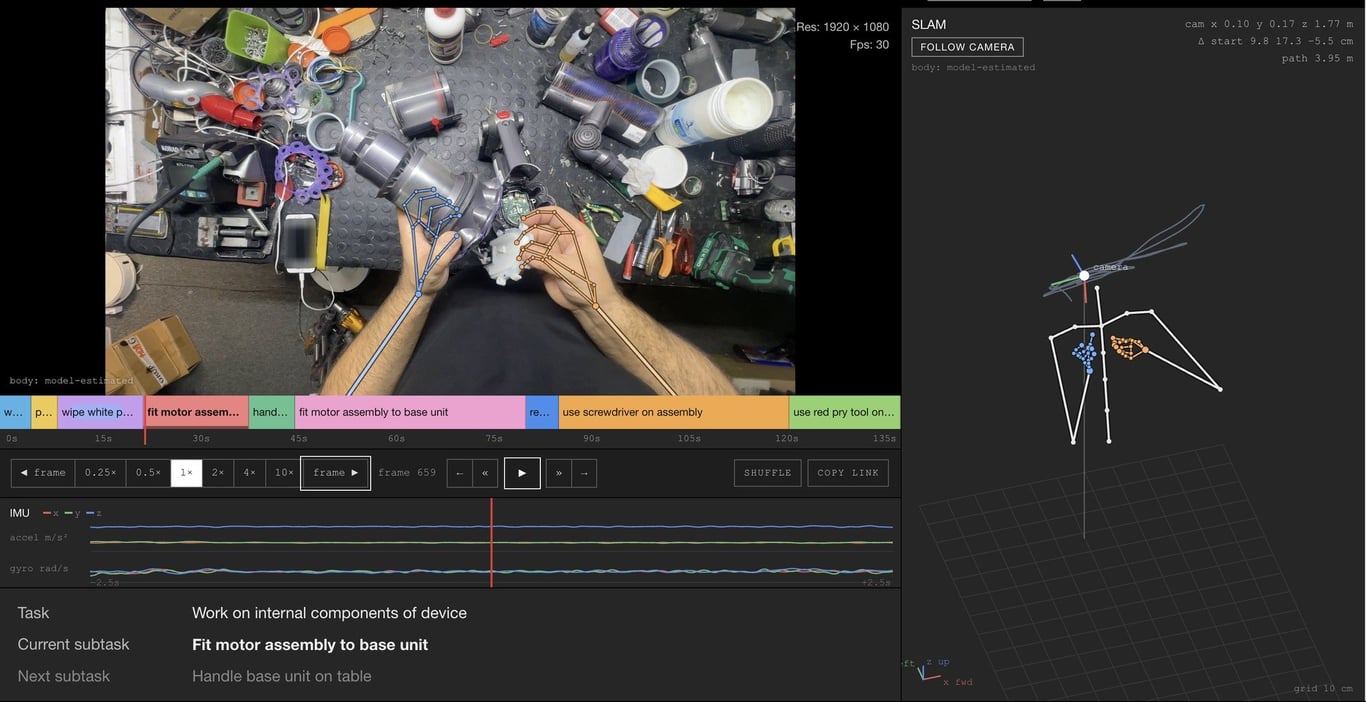Click the 'Fps: 30' label
This screenshot has width=1366, height=702.
coord(869,45)
